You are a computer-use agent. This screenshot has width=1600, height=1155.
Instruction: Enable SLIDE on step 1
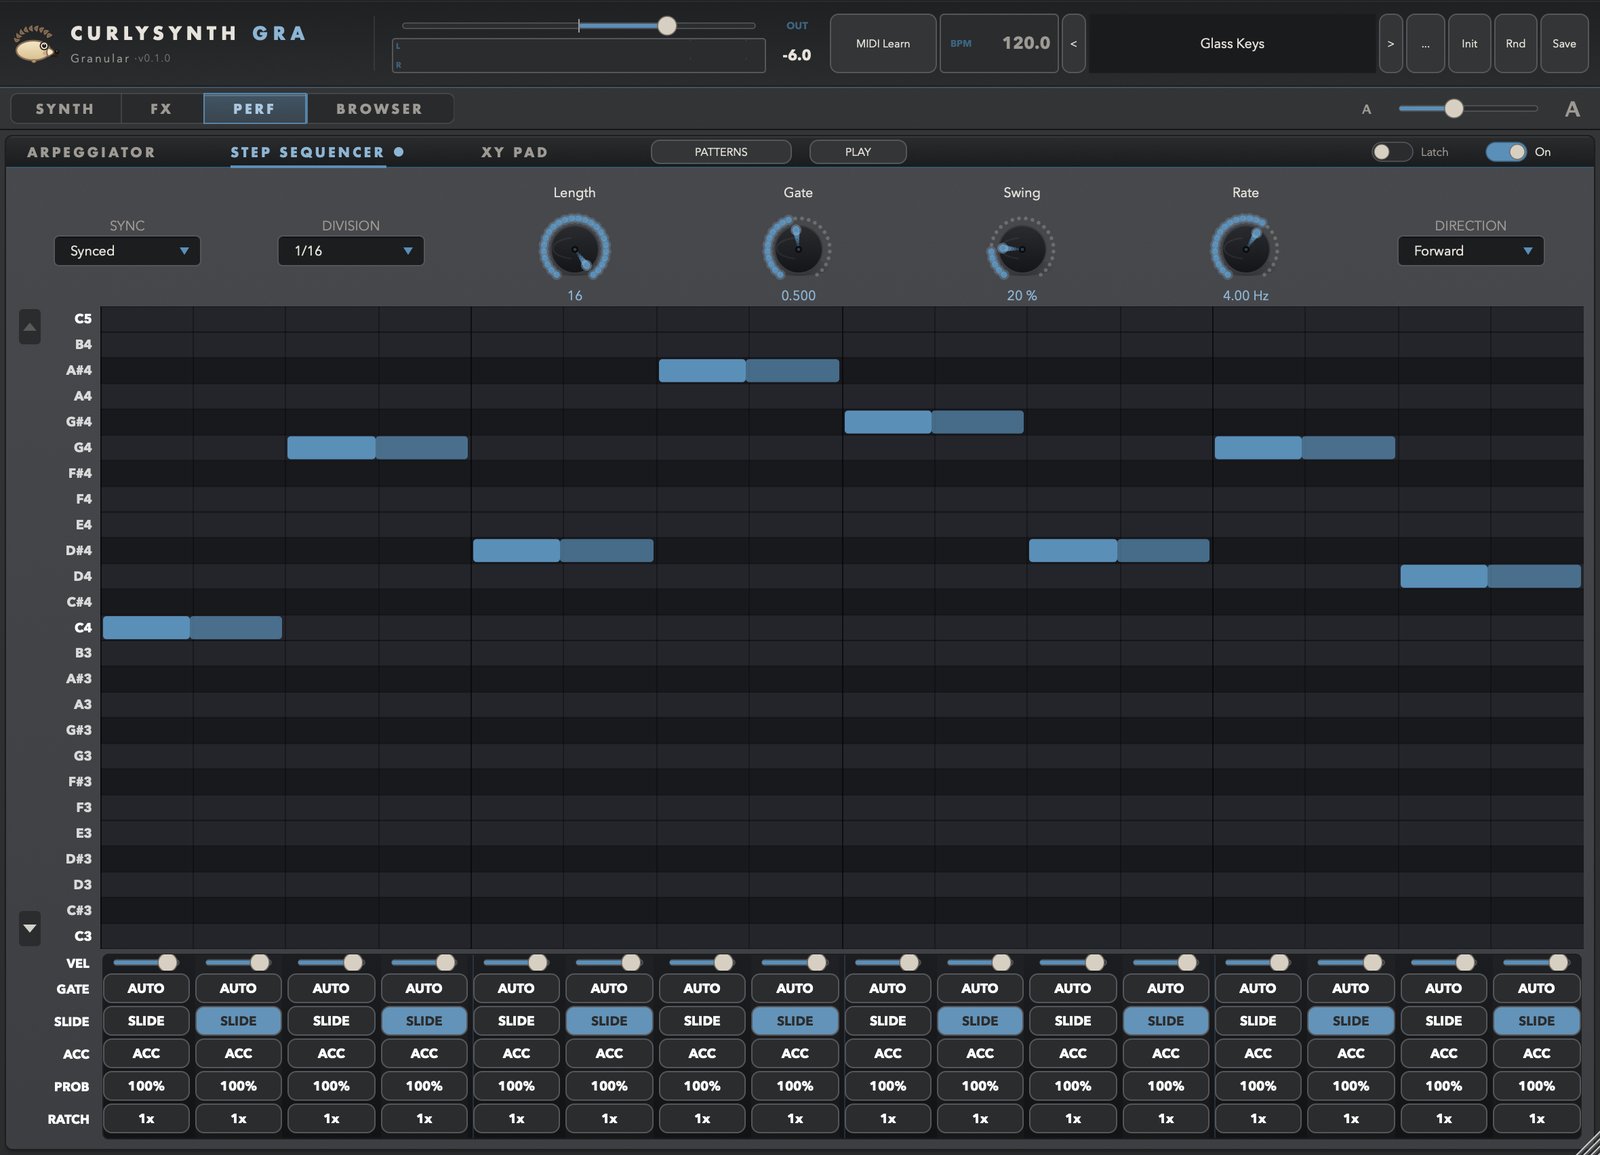tap(146, 1021)
